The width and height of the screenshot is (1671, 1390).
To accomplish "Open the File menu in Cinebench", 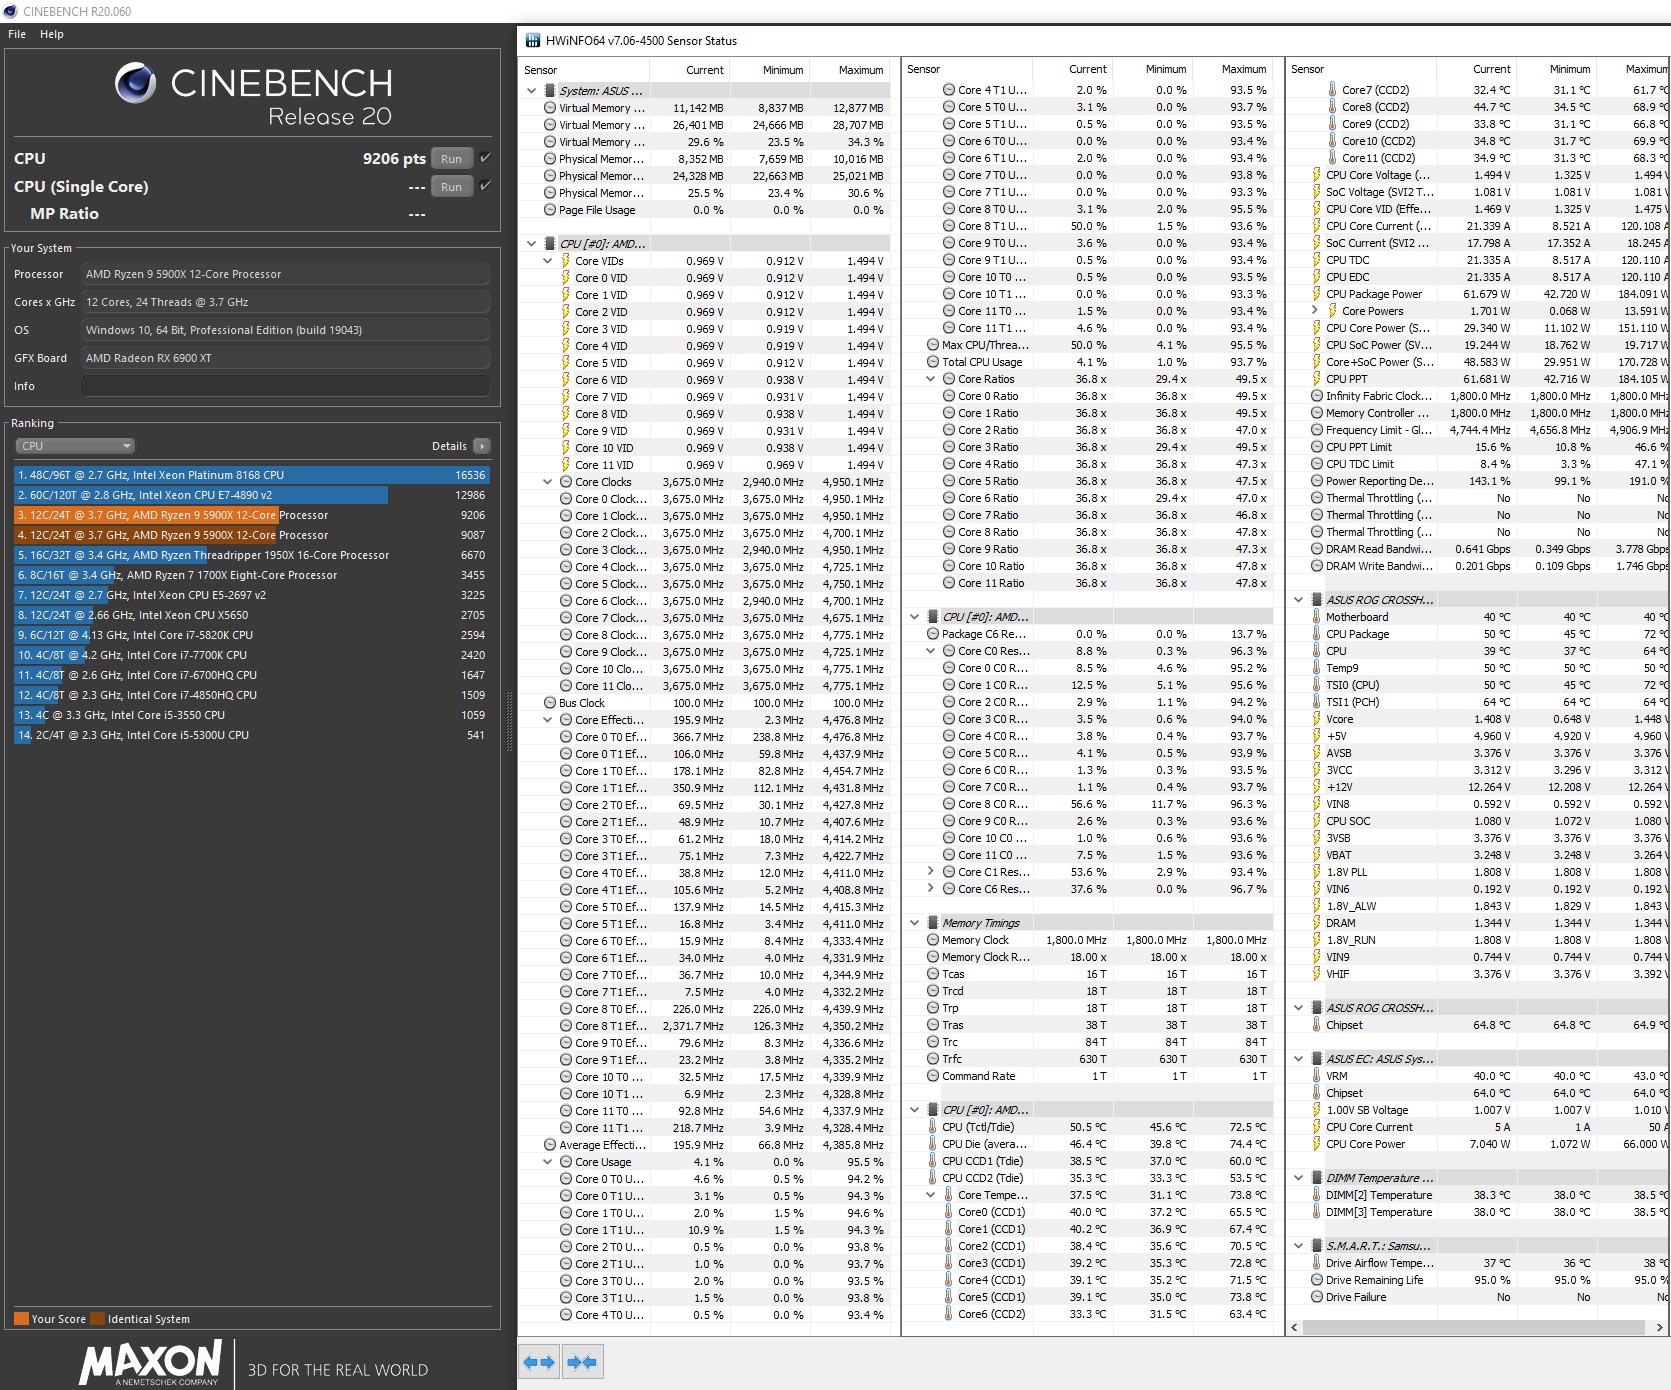I will [17, 34].
